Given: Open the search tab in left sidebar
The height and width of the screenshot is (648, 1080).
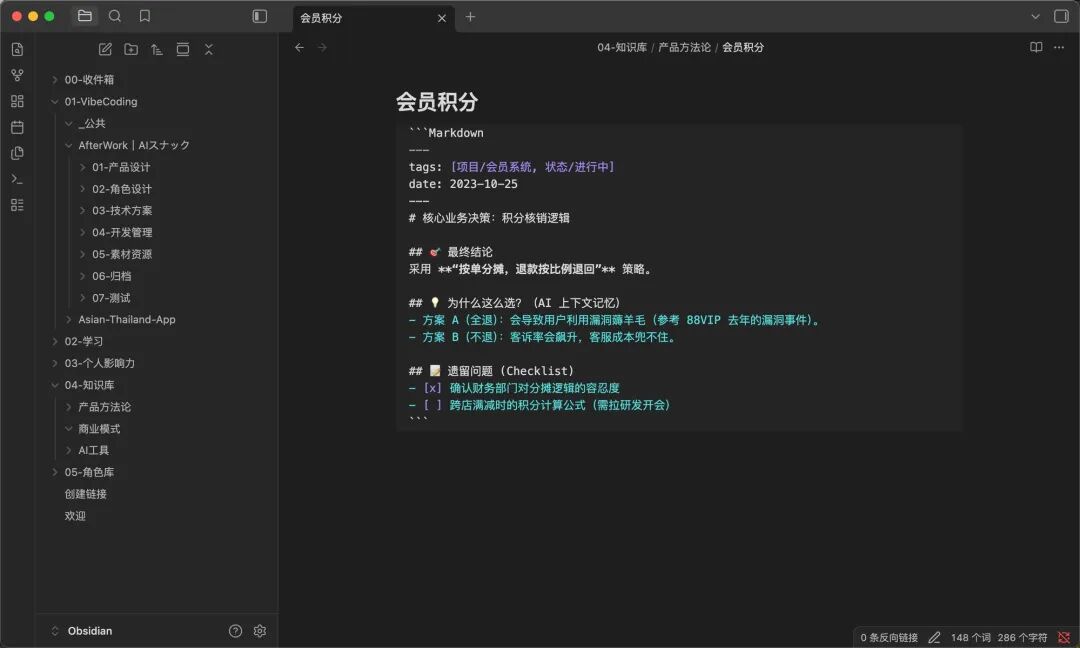Looking at the screenshot, I should coord(115,16).
